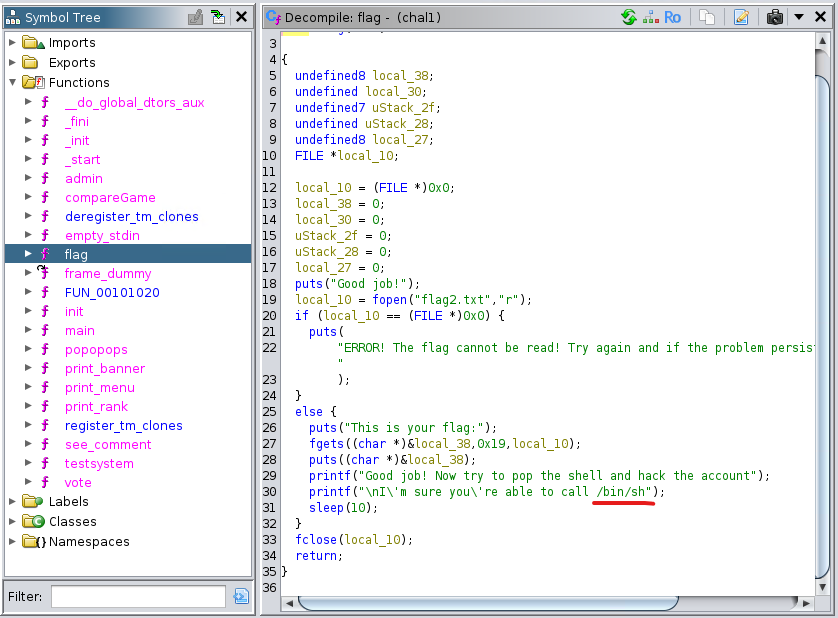The height and width of the screenshot is (618, 838).
Task: Click the function icon beside admin
Action: click(x=45, y=178)
